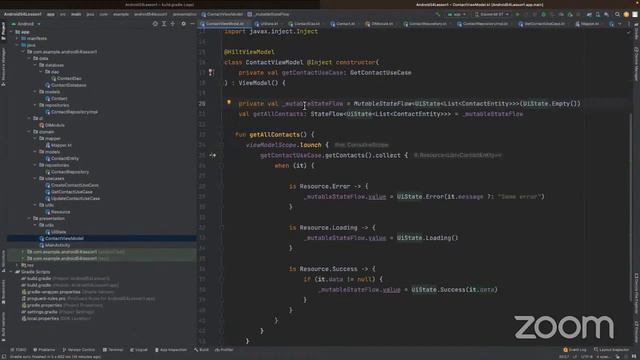Open UpdateContactUseCase in tree
640x360 pixels.
73,198
